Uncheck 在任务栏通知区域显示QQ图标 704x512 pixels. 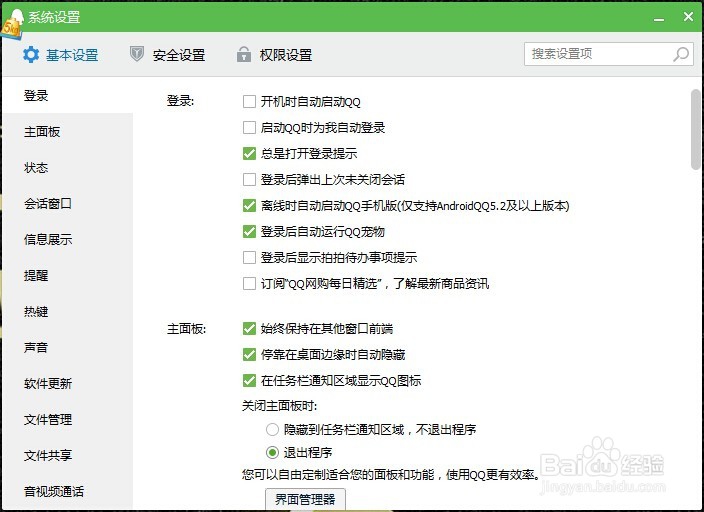click(x=249, y=381)
